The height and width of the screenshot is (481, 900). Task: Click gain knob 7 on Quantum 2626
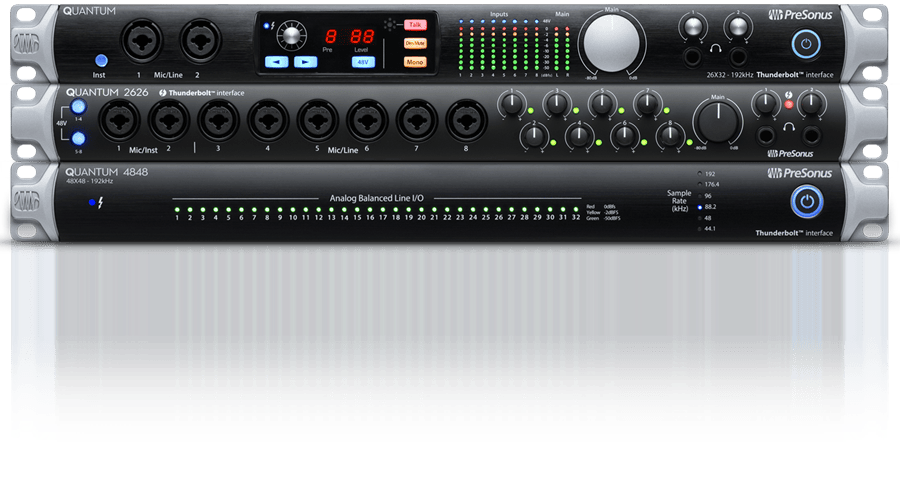pos(647,104)
